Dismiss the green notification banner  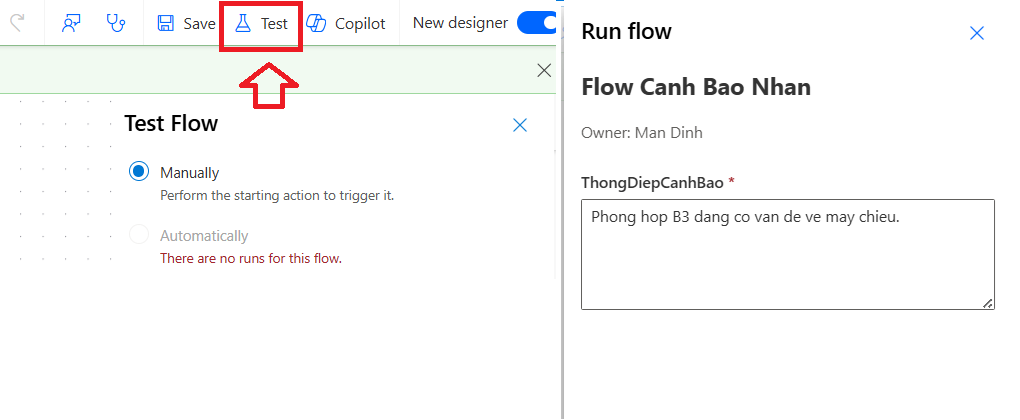[544, 70]
